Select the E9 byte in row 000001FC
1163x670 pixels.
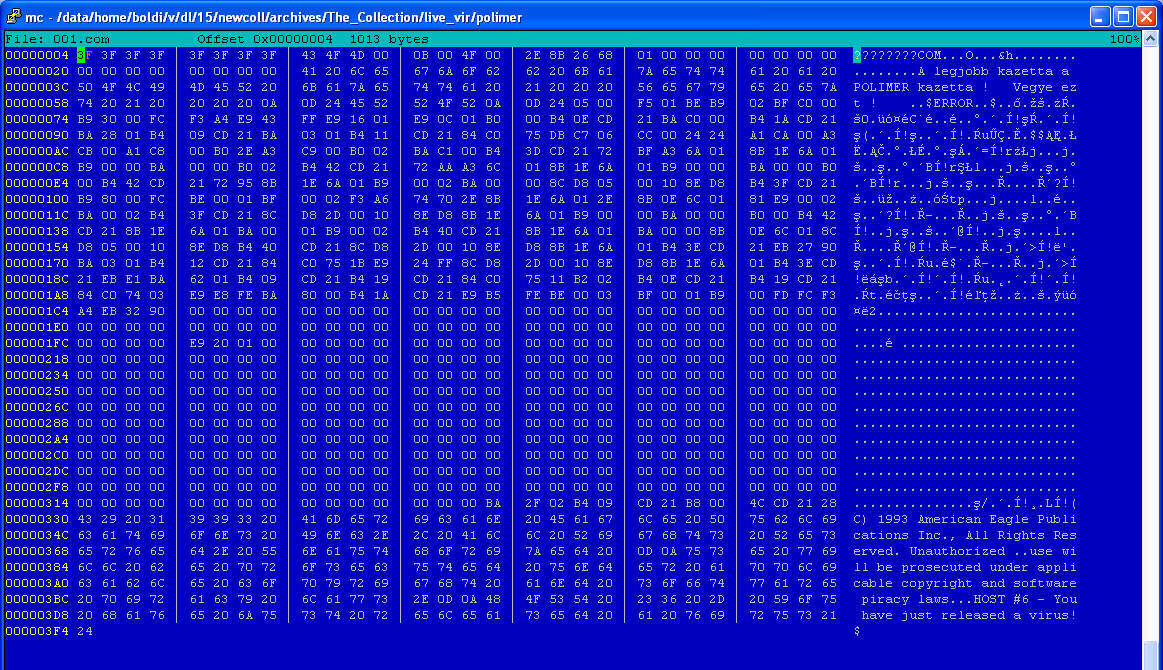[x=197, y=343]
